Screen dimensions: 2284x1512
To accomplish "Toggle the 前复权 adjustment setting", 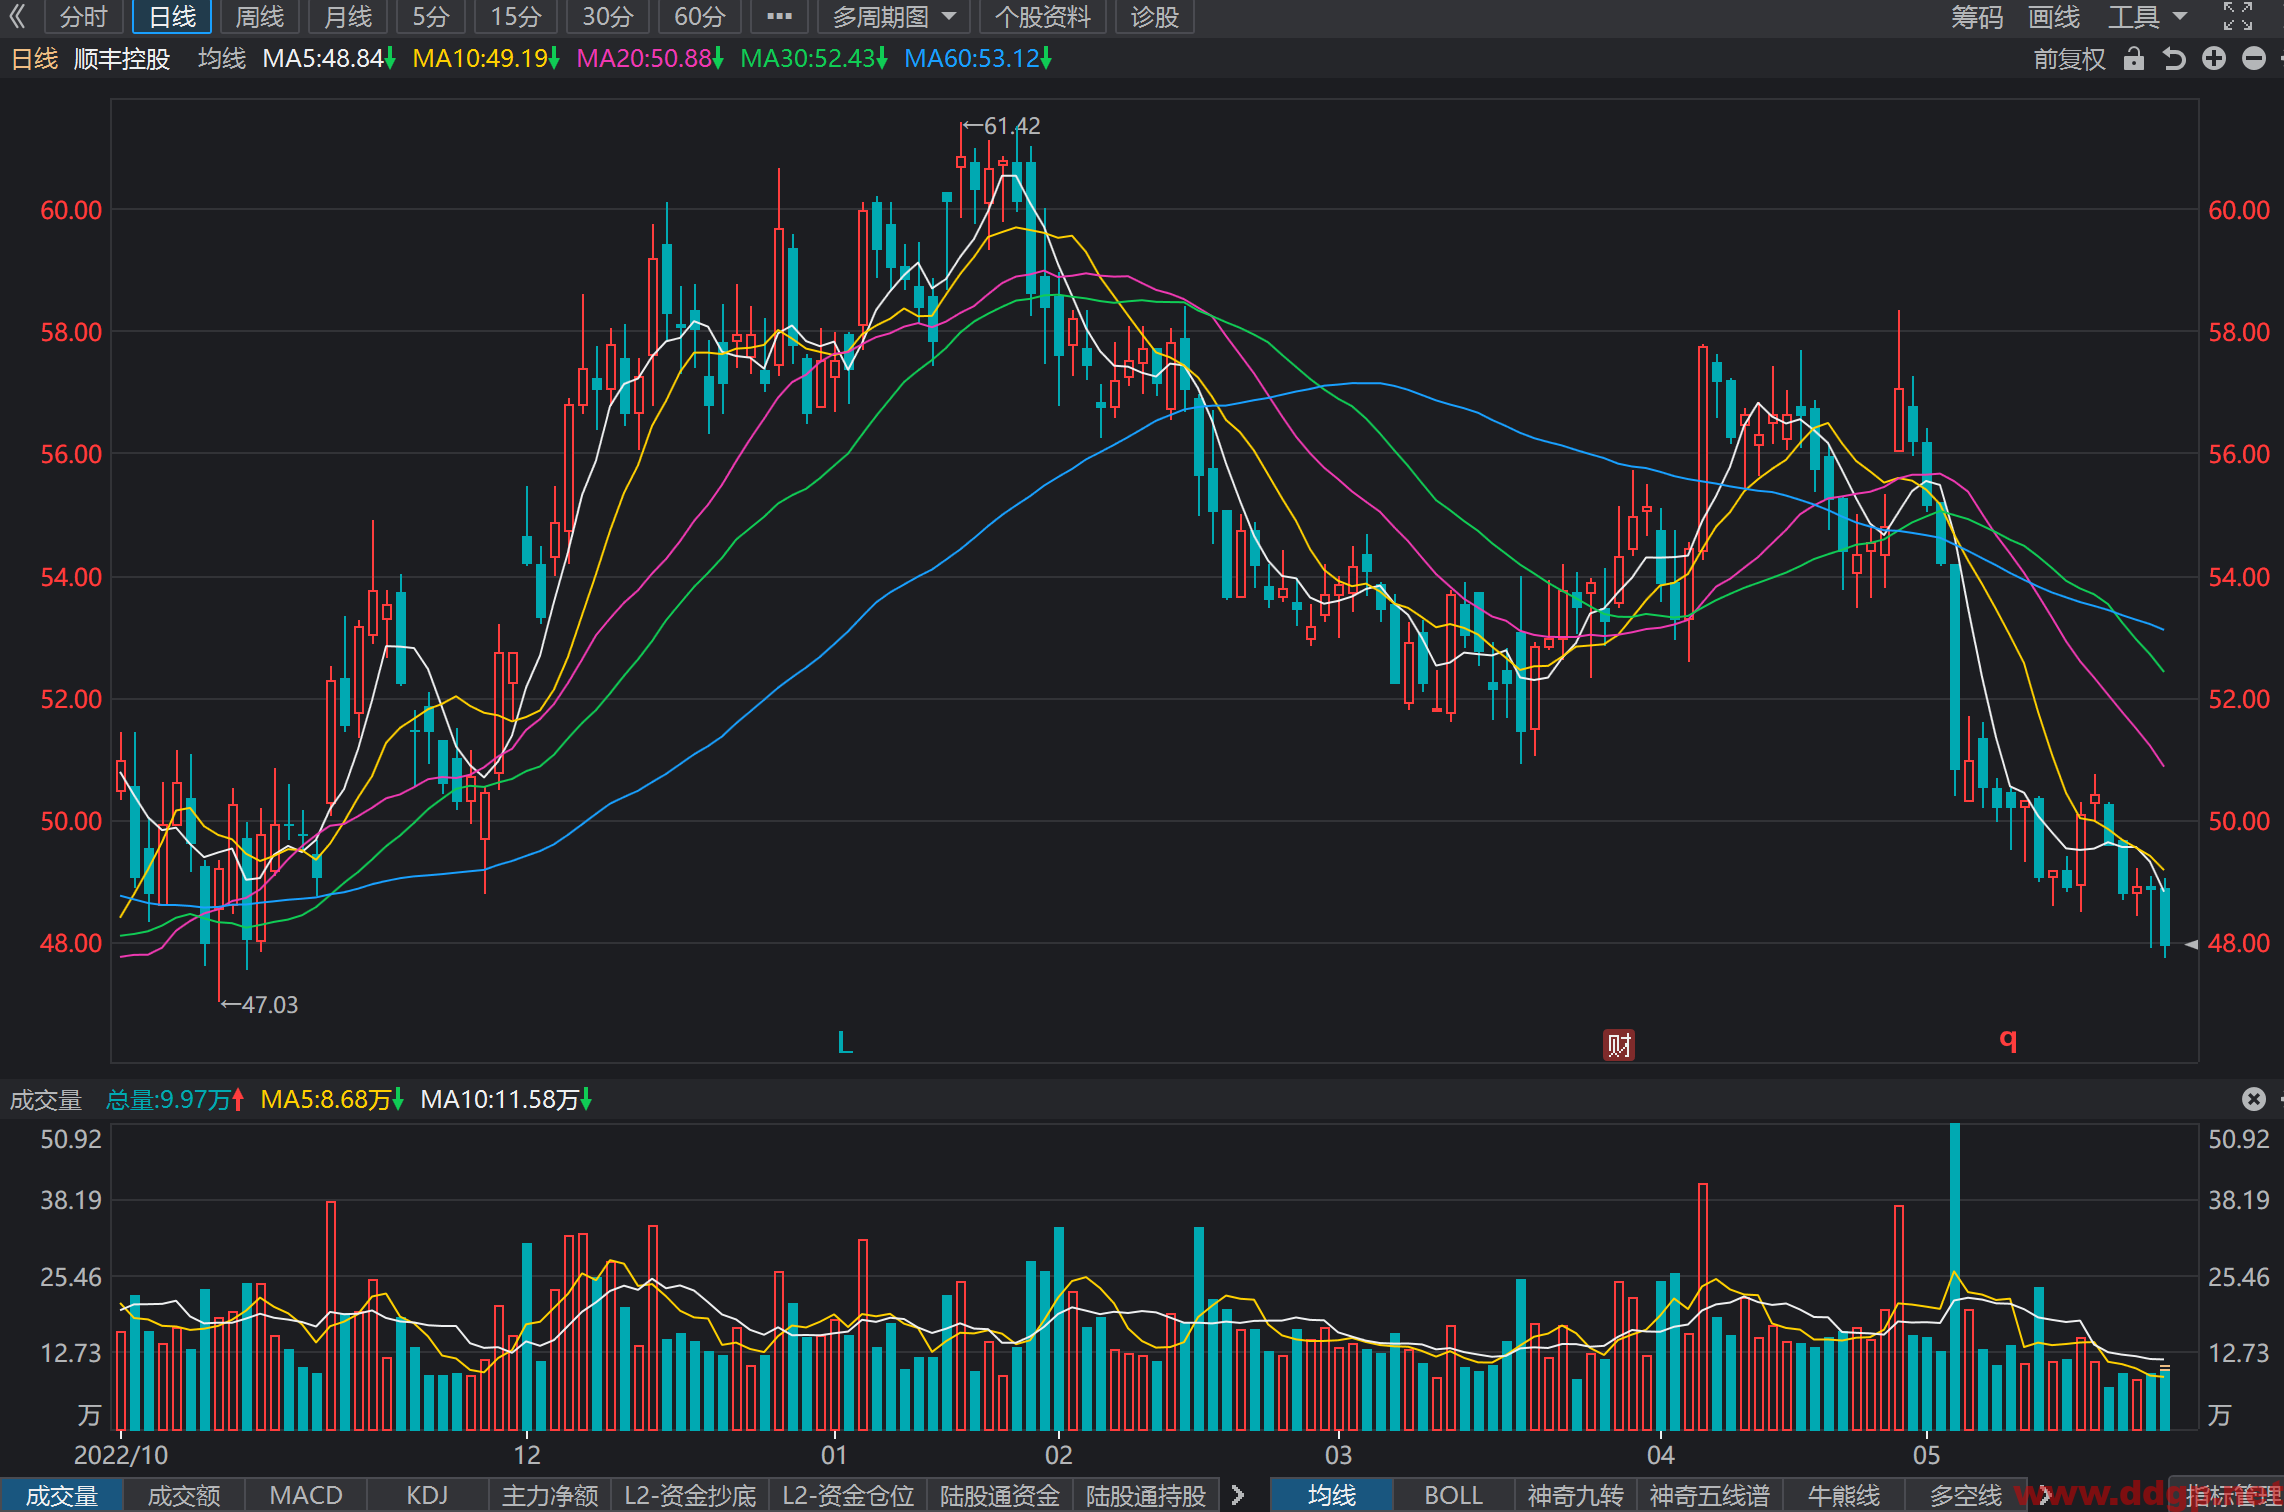I will point(2069,59).
